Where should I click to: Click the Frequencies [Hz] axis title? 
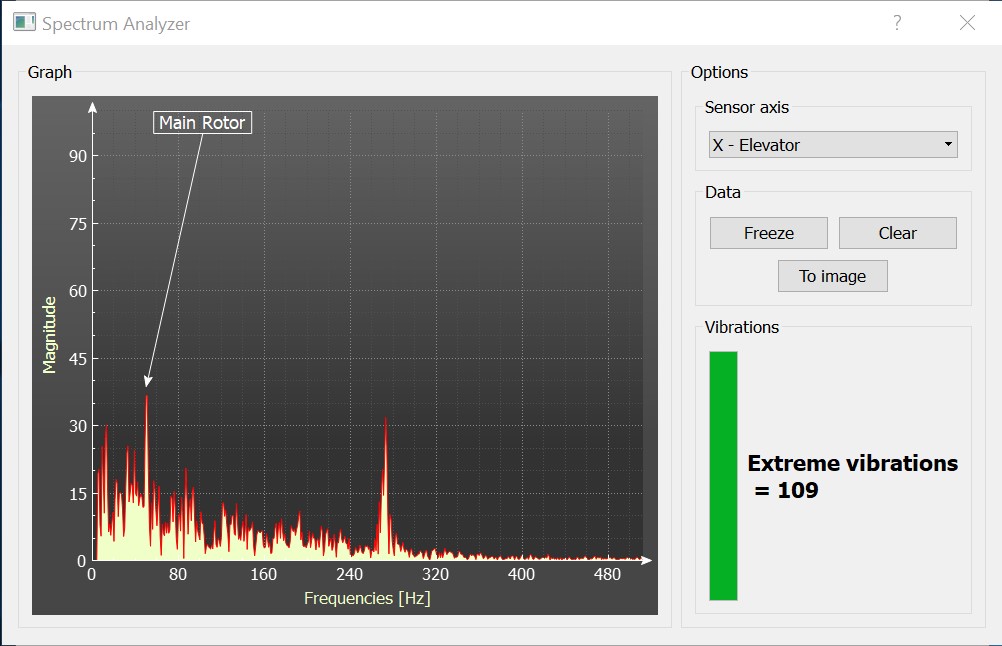367,598
